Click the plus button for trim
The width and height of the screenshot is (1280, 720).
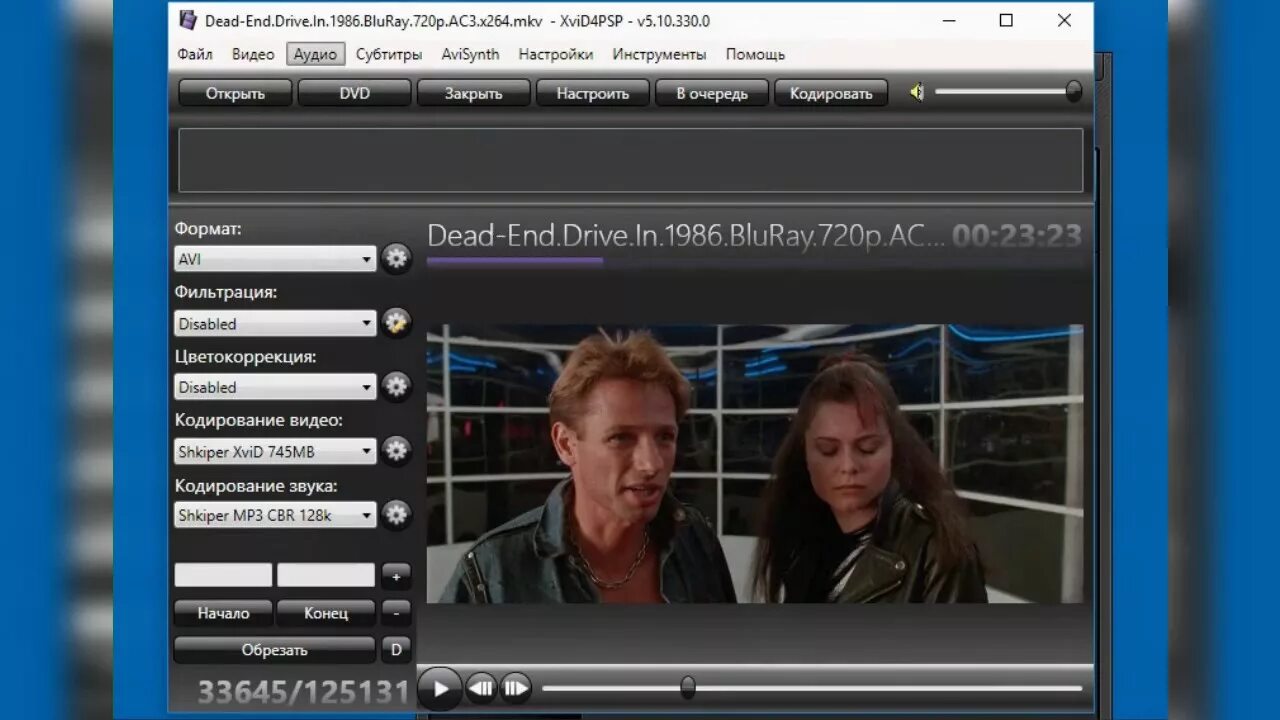396,576
